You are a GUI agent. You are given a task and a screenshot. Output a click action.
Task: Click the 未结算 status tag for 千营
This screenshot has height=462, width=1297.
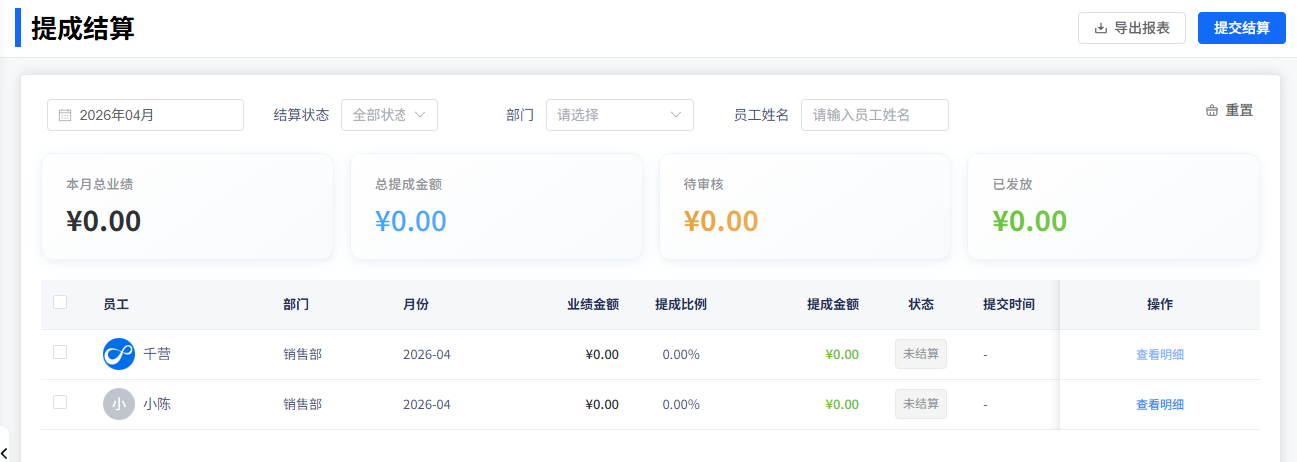[920, 354]
